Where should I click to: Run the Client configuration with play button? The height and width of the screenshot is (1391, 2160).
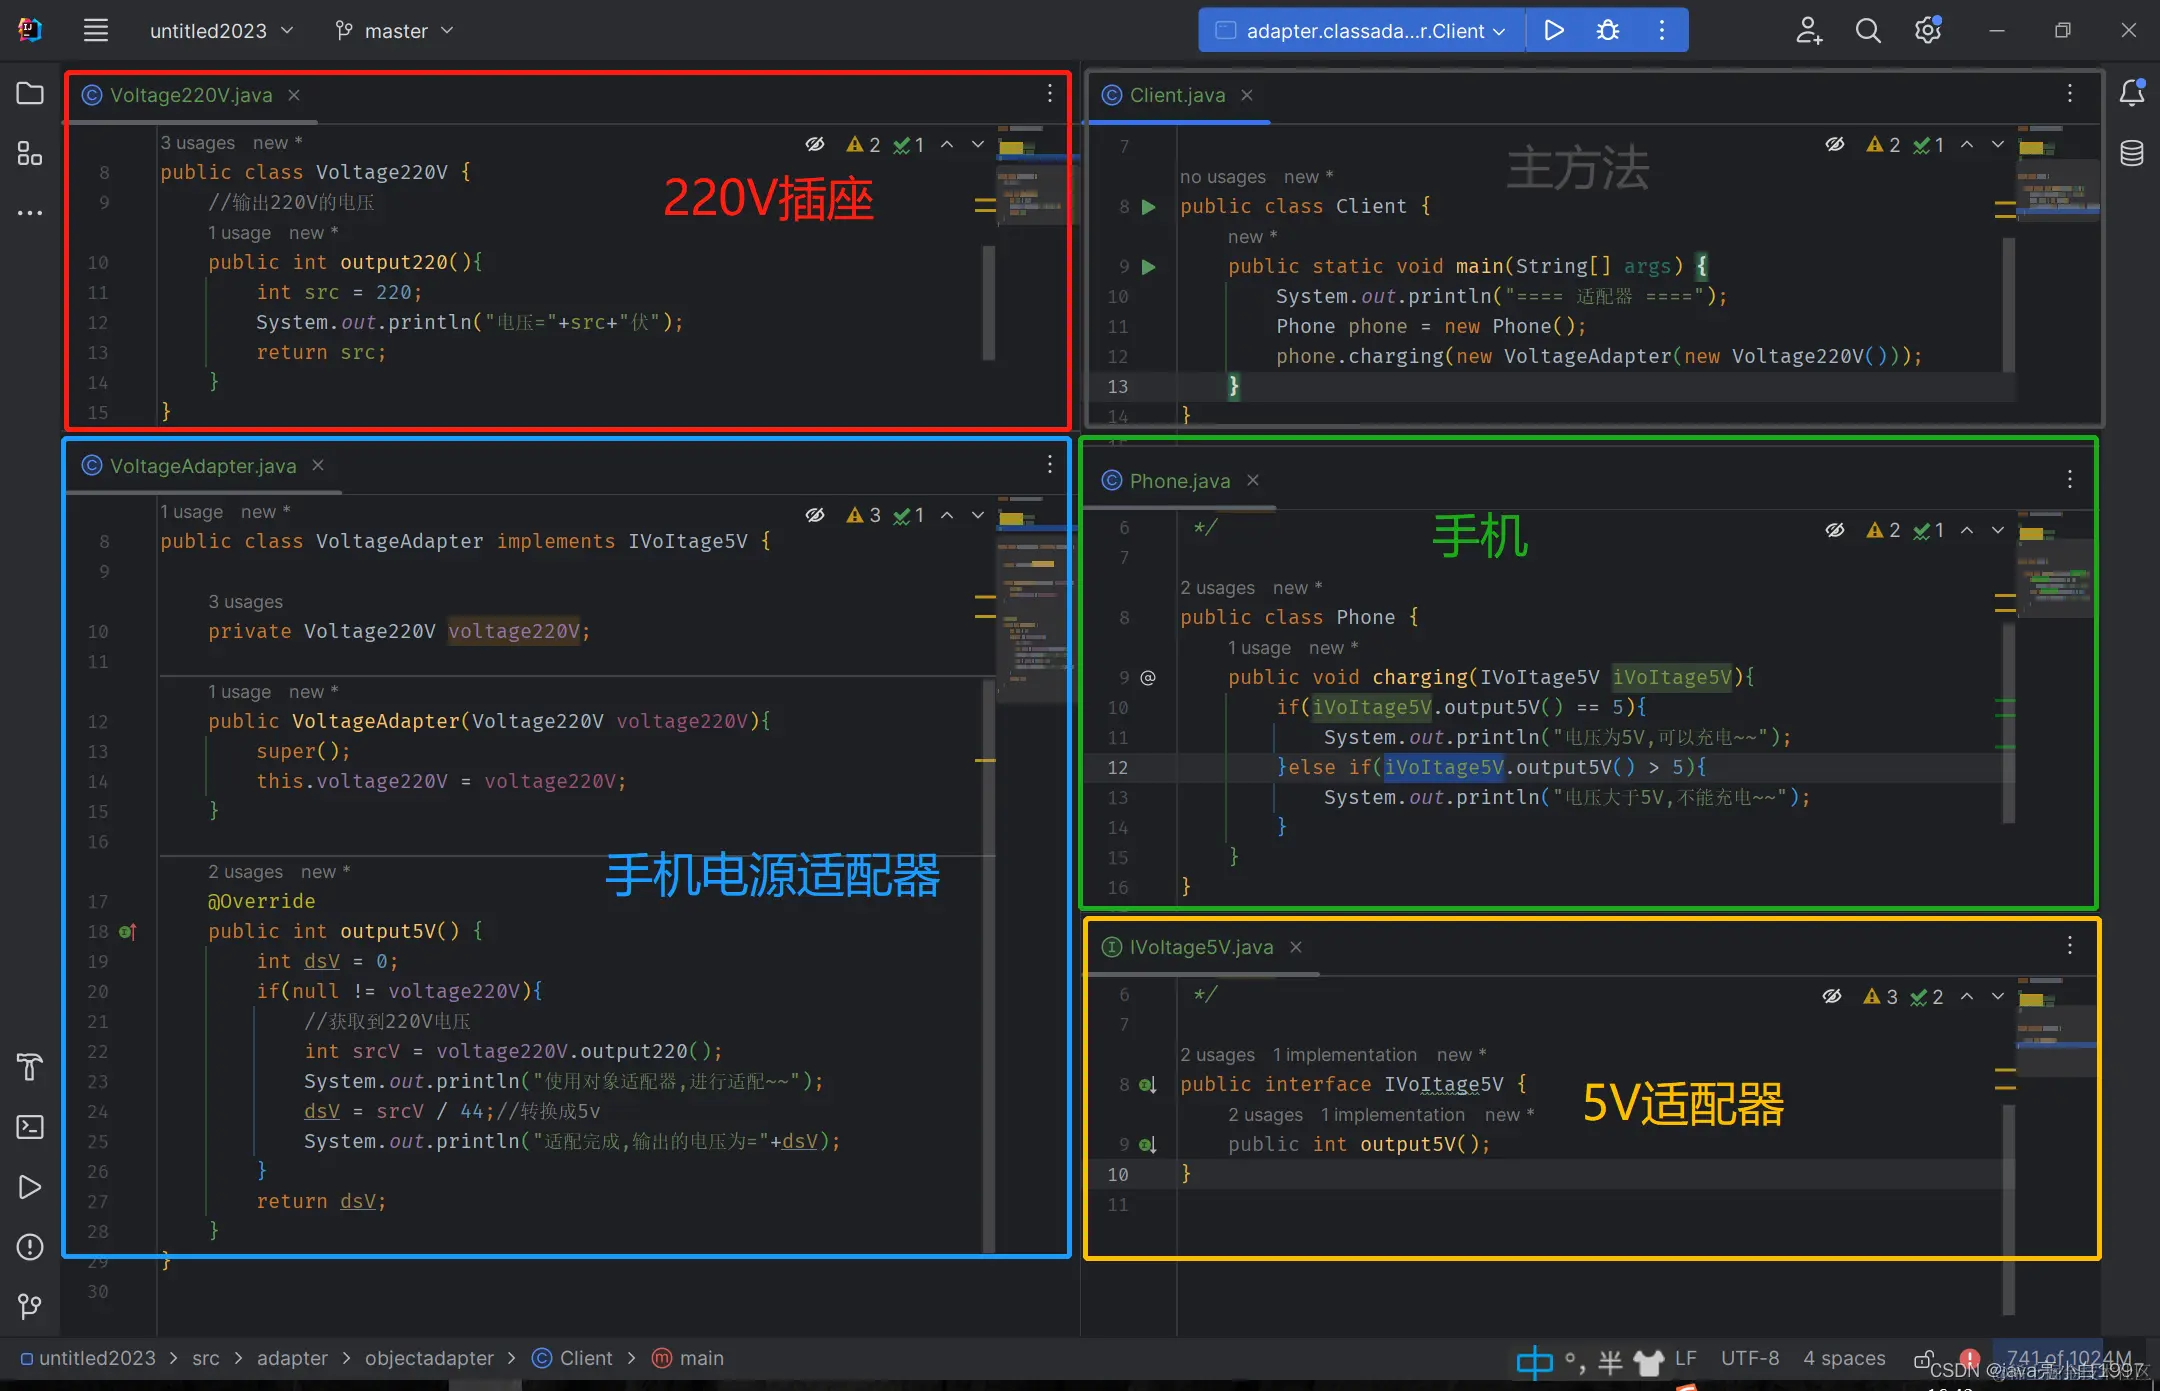1553,30
